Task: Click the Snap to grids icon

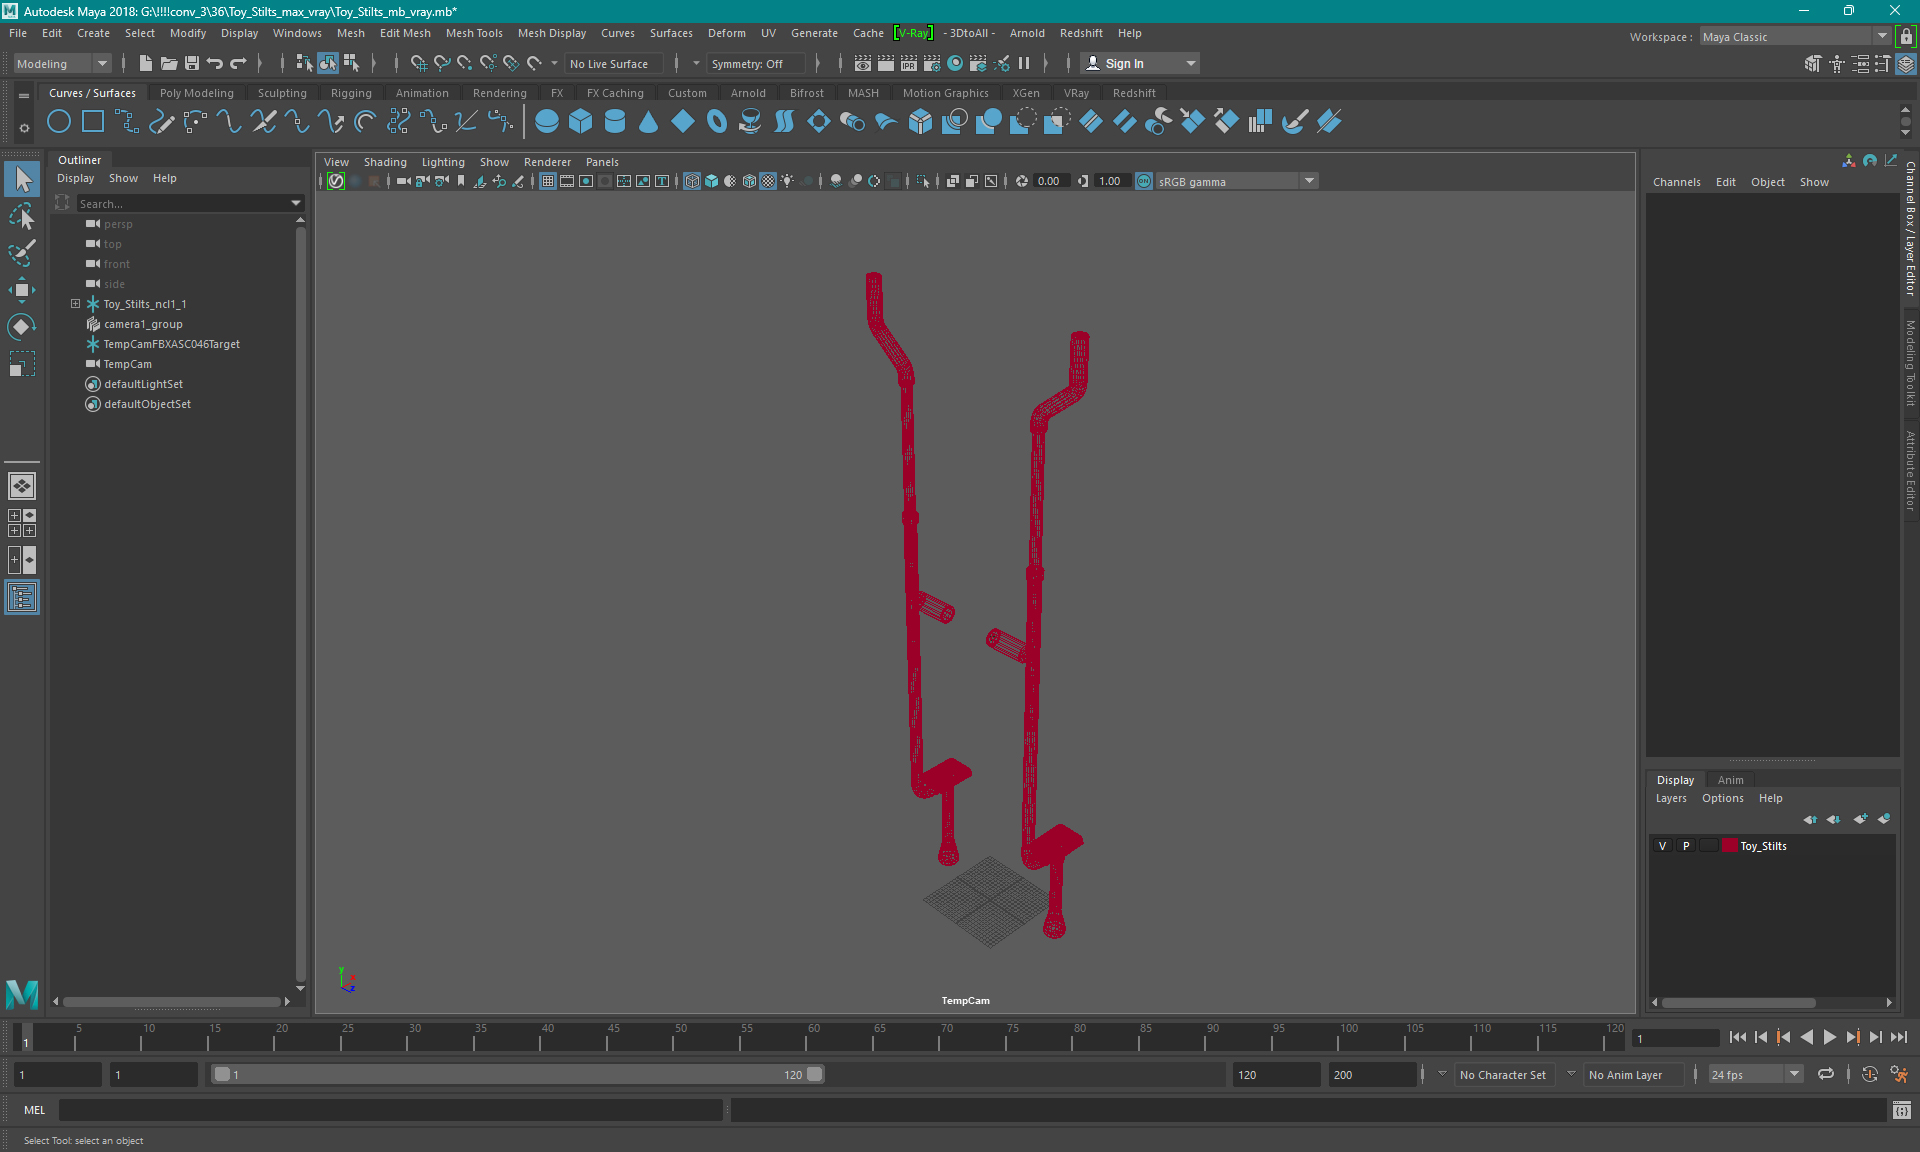Action: [418, 63]
